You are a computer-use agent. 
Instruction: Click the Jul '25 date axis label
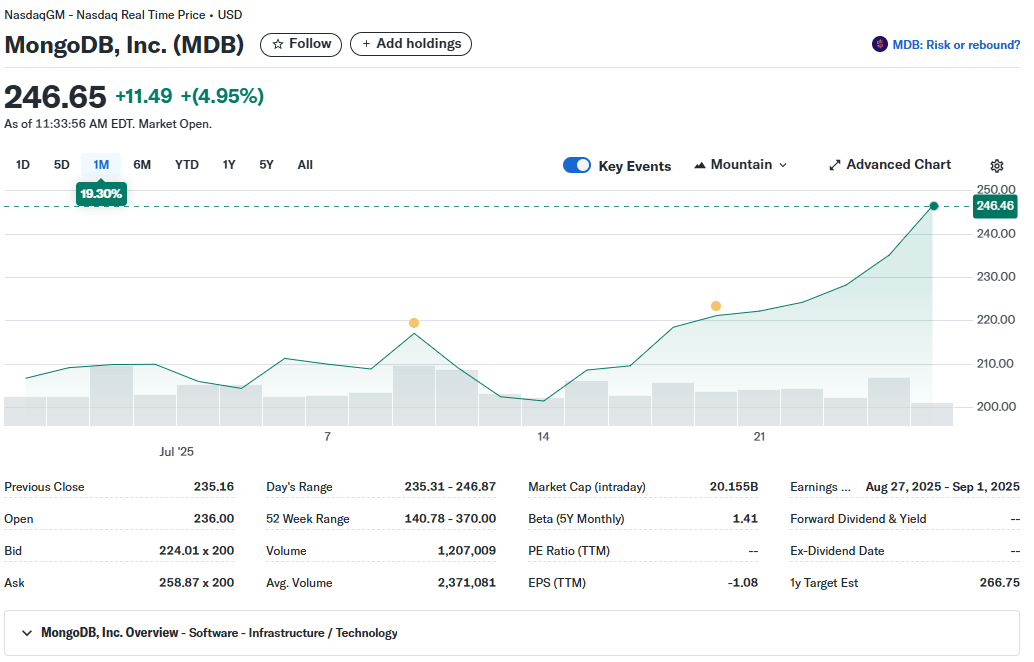point(177,452)
